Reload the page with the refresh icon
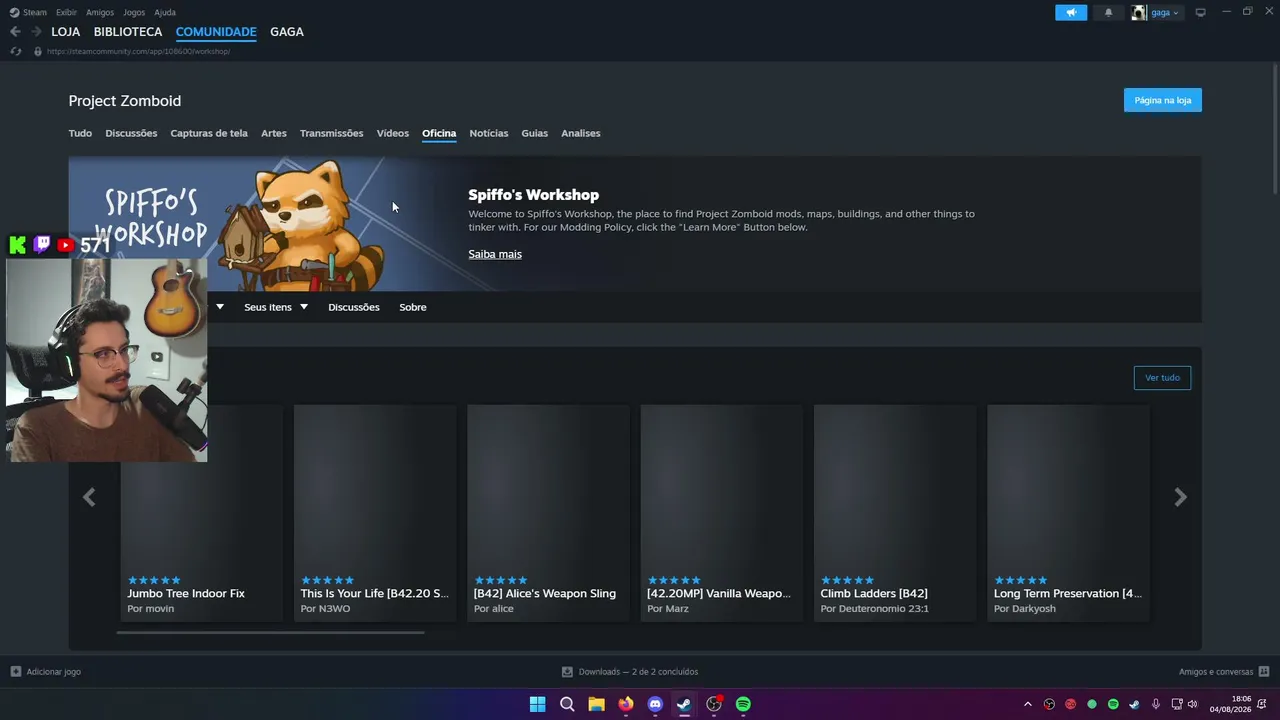Viewport: 1280px width, 720px height. tap(15, 51)
